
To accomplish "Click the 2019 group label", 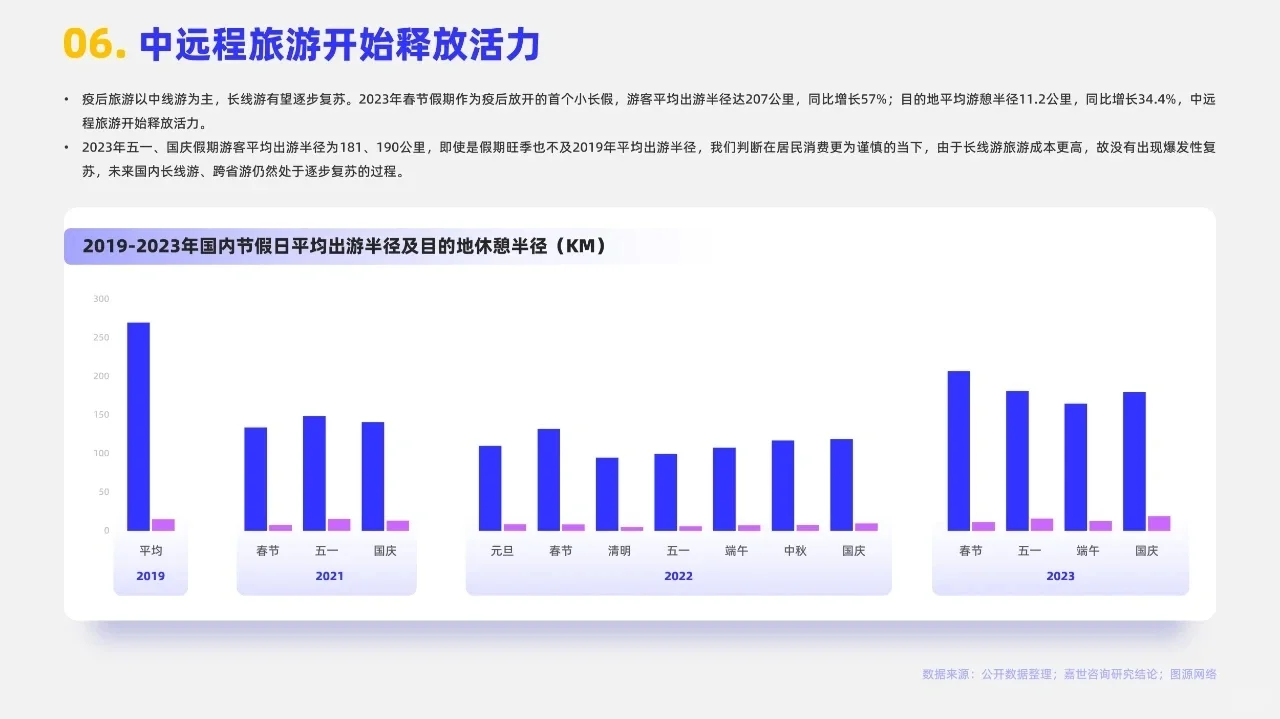I will click(150, 575).
